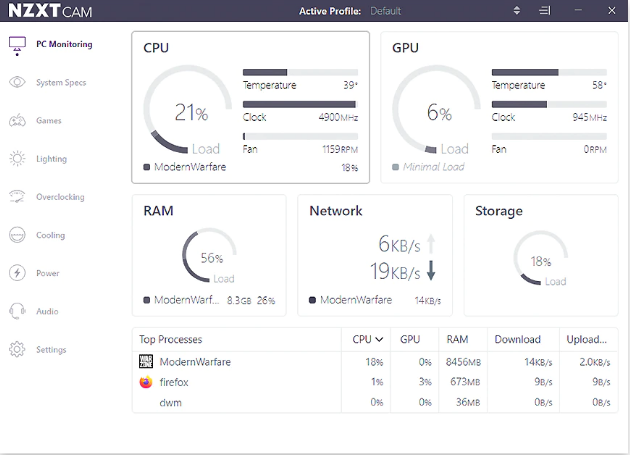
Task: Sort processes by the RAM column header
Action: click(458, 339)
